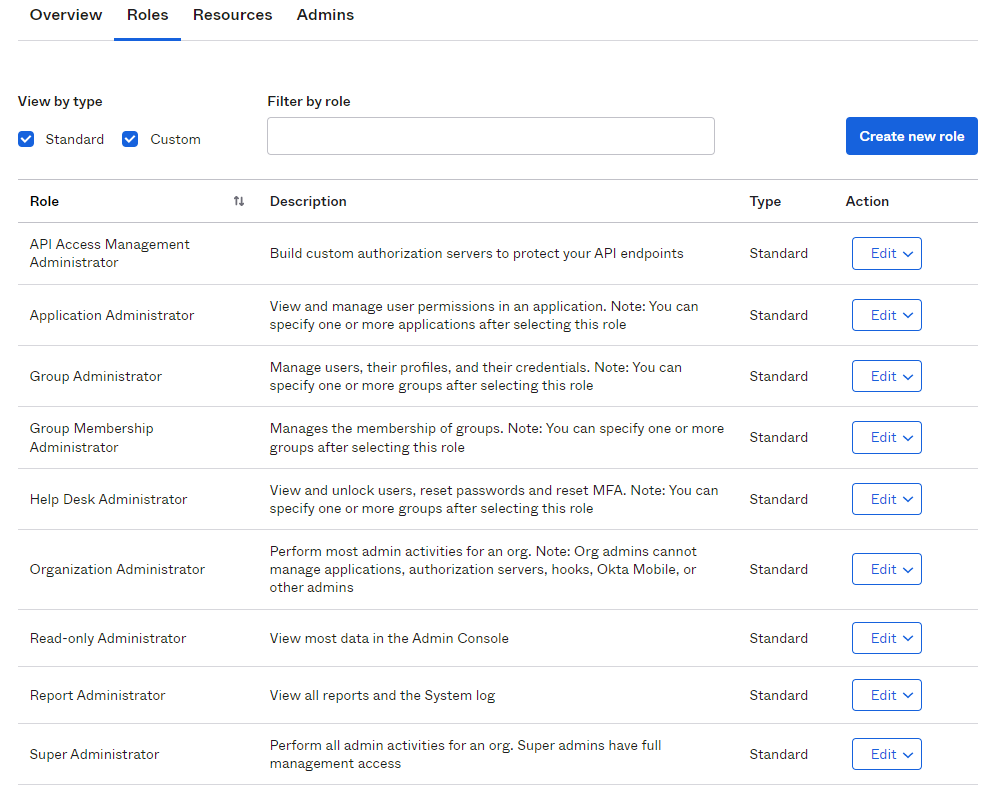Go to the Admins tab
This screenshot has width=1000, height=797.
point(325,15)
